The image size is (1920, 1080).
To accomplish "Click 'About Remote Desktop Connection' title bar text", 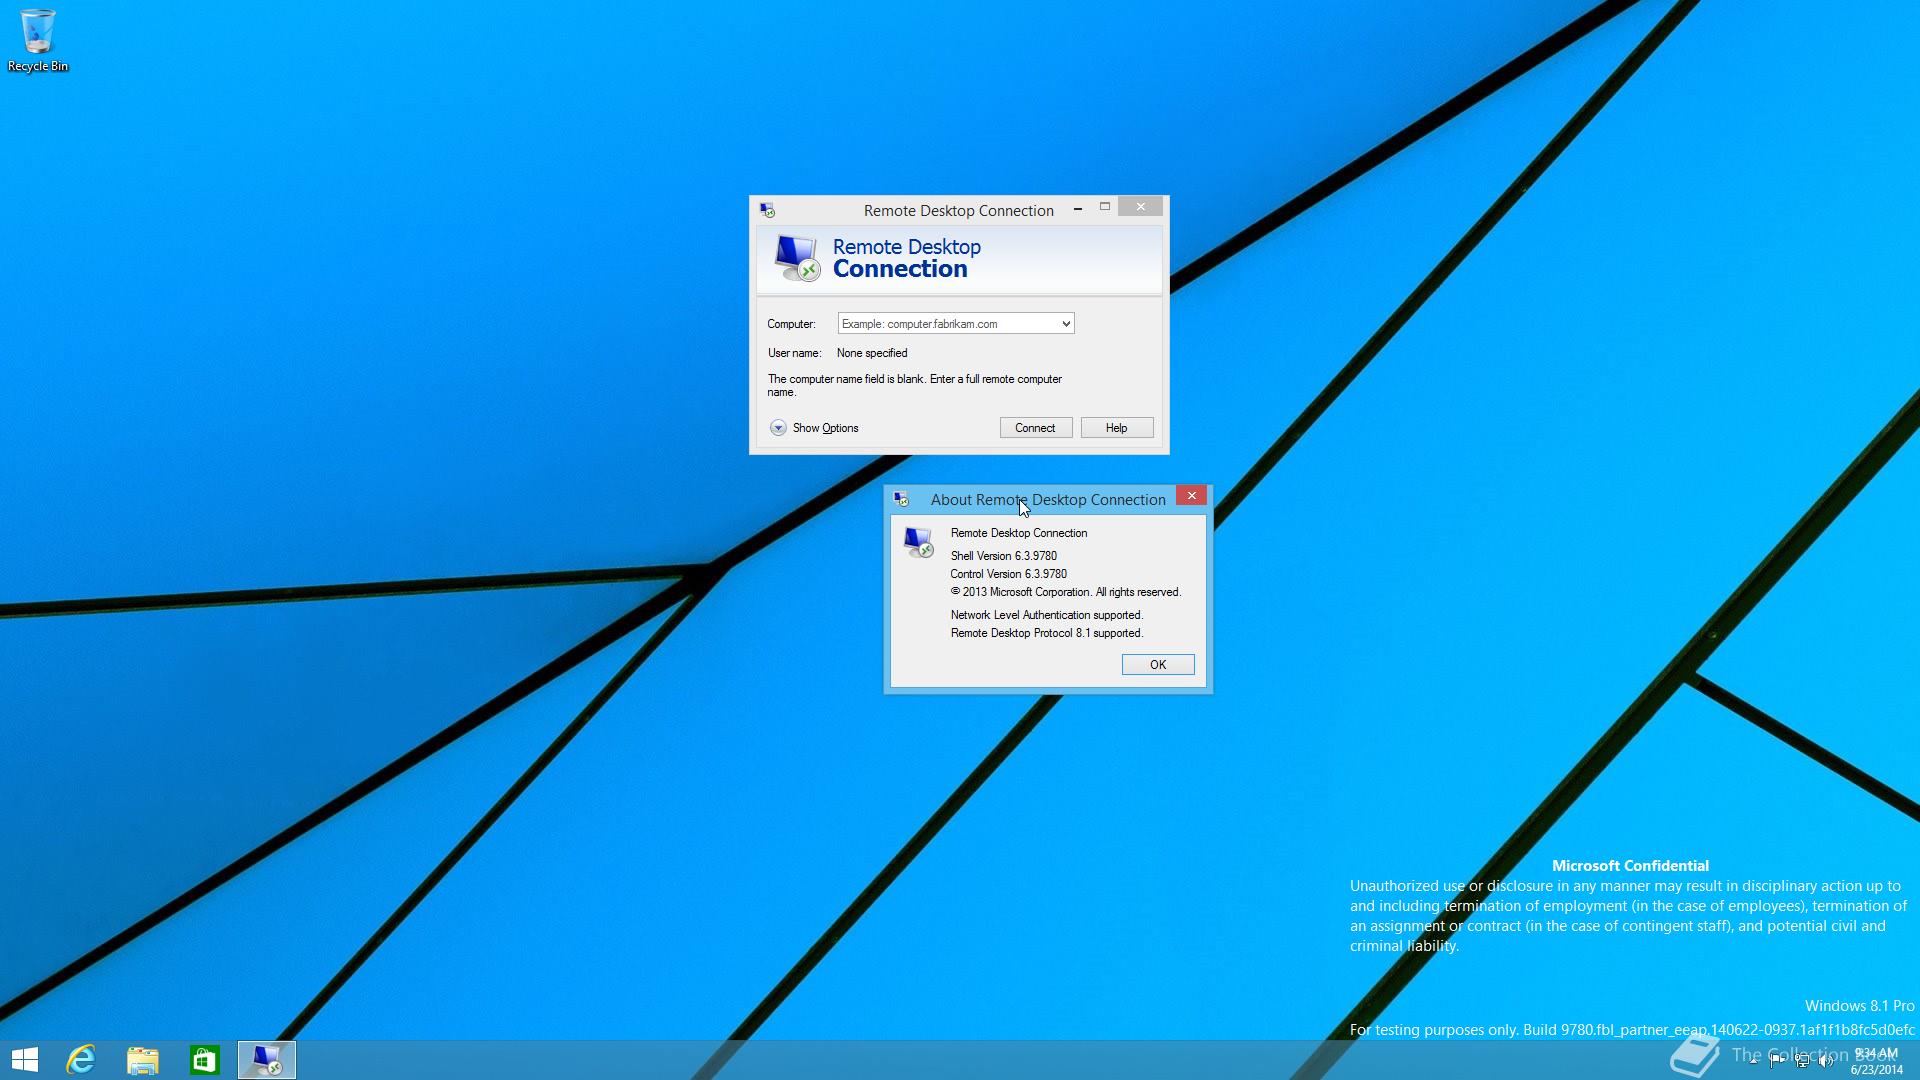I will [1048, 500].
